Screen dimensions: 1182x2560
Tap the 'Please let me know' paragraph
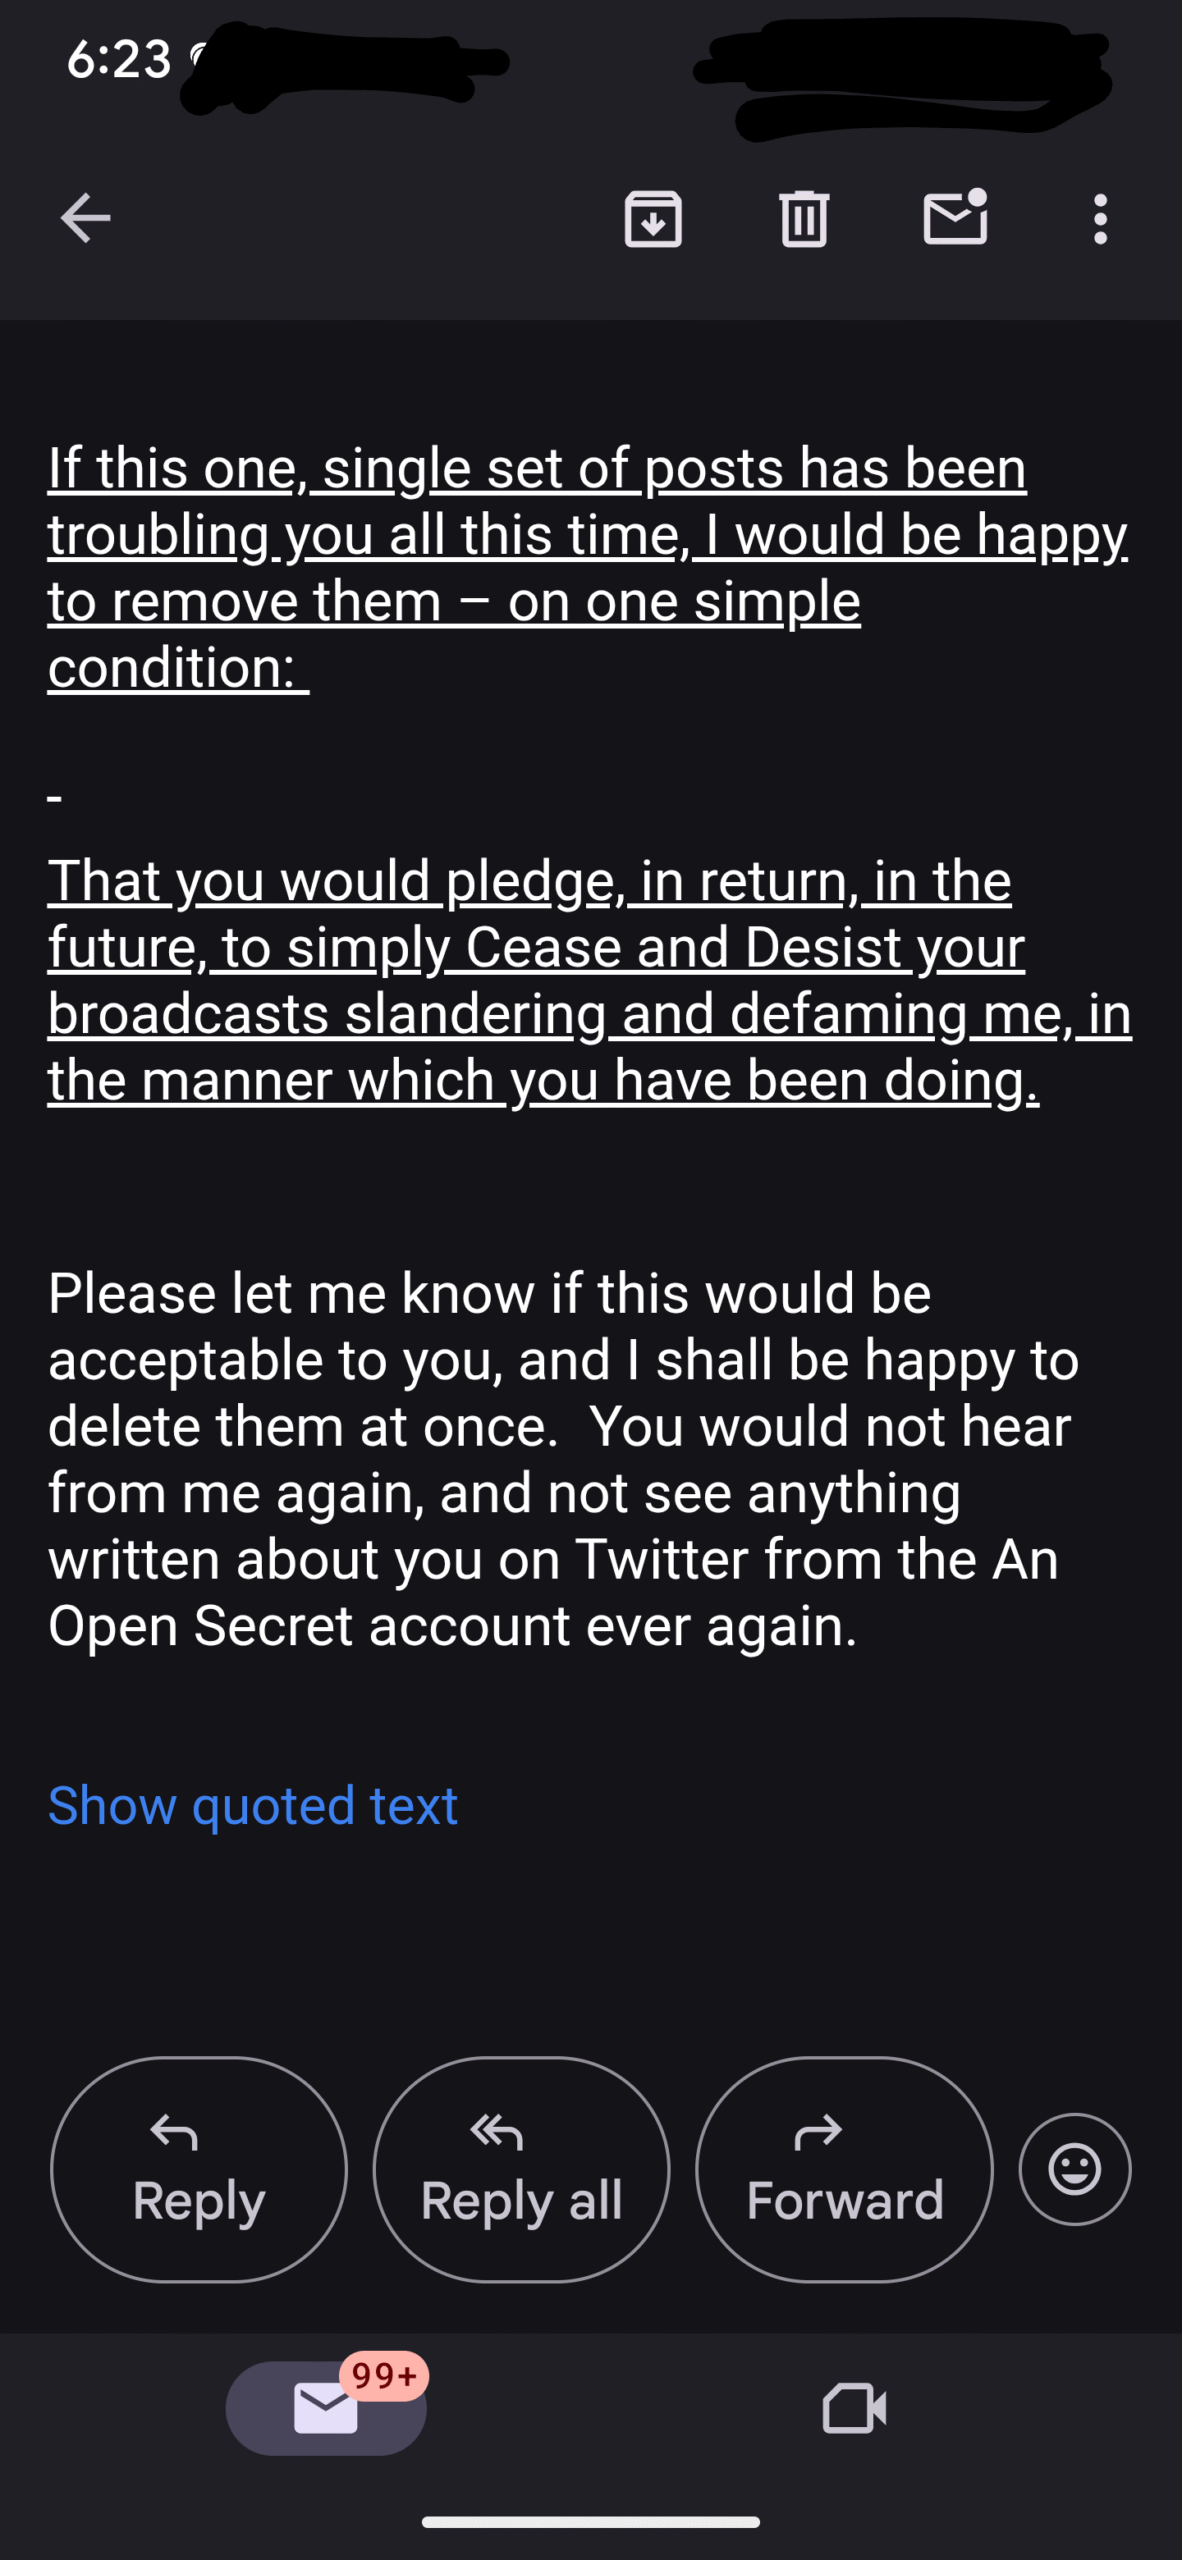(564, 1459)
